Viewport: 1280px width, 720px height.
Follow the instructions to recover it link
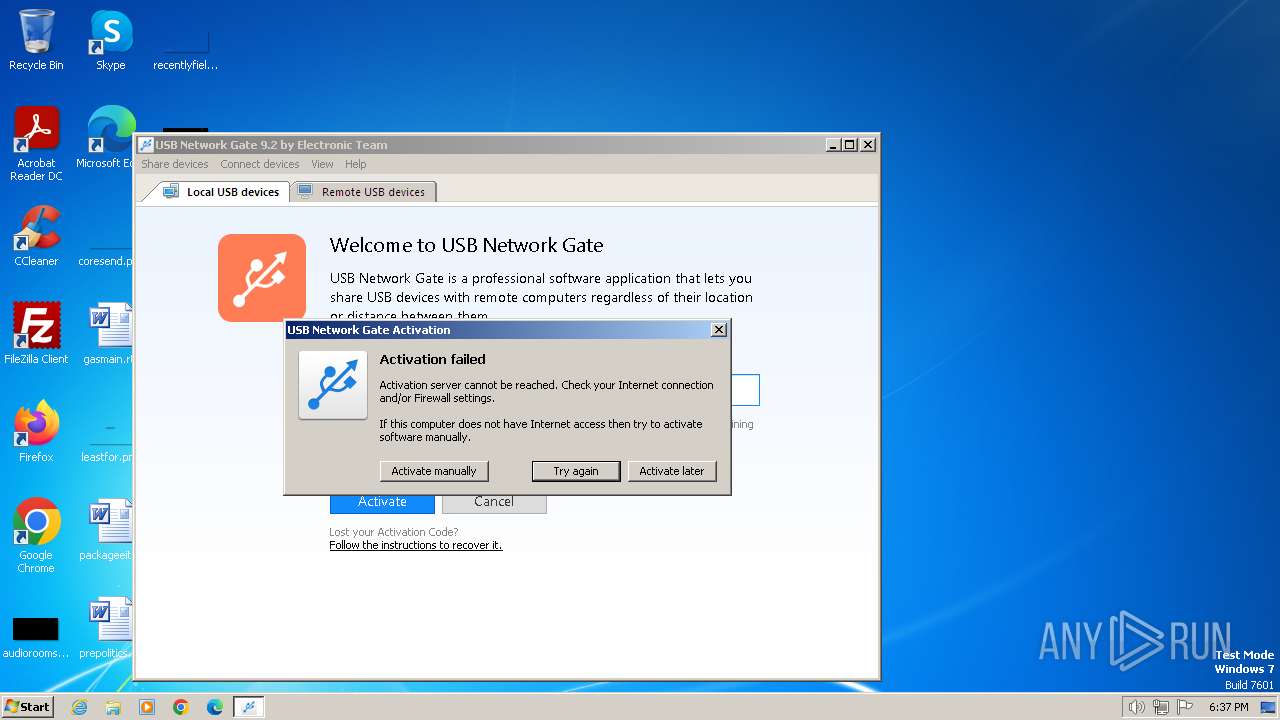416,545
